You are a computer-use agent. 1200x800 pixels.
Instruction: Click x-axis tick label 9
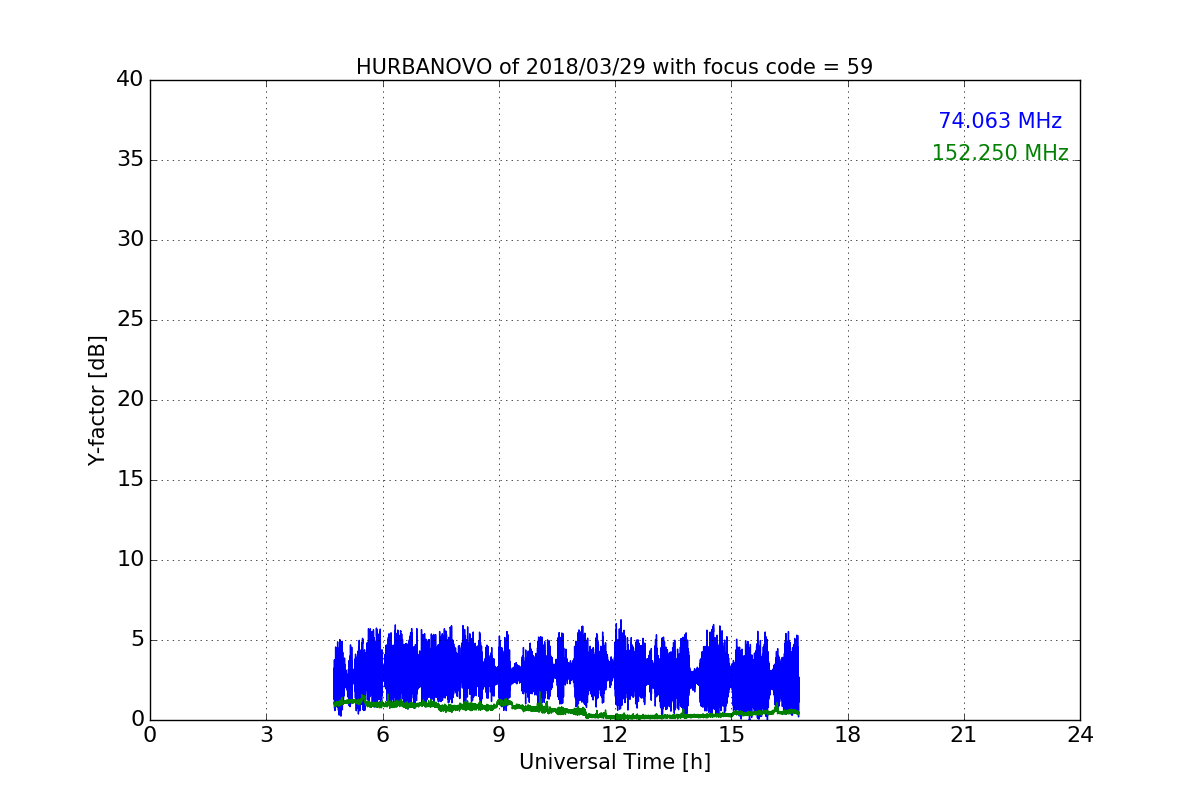(x=499, y=735)
